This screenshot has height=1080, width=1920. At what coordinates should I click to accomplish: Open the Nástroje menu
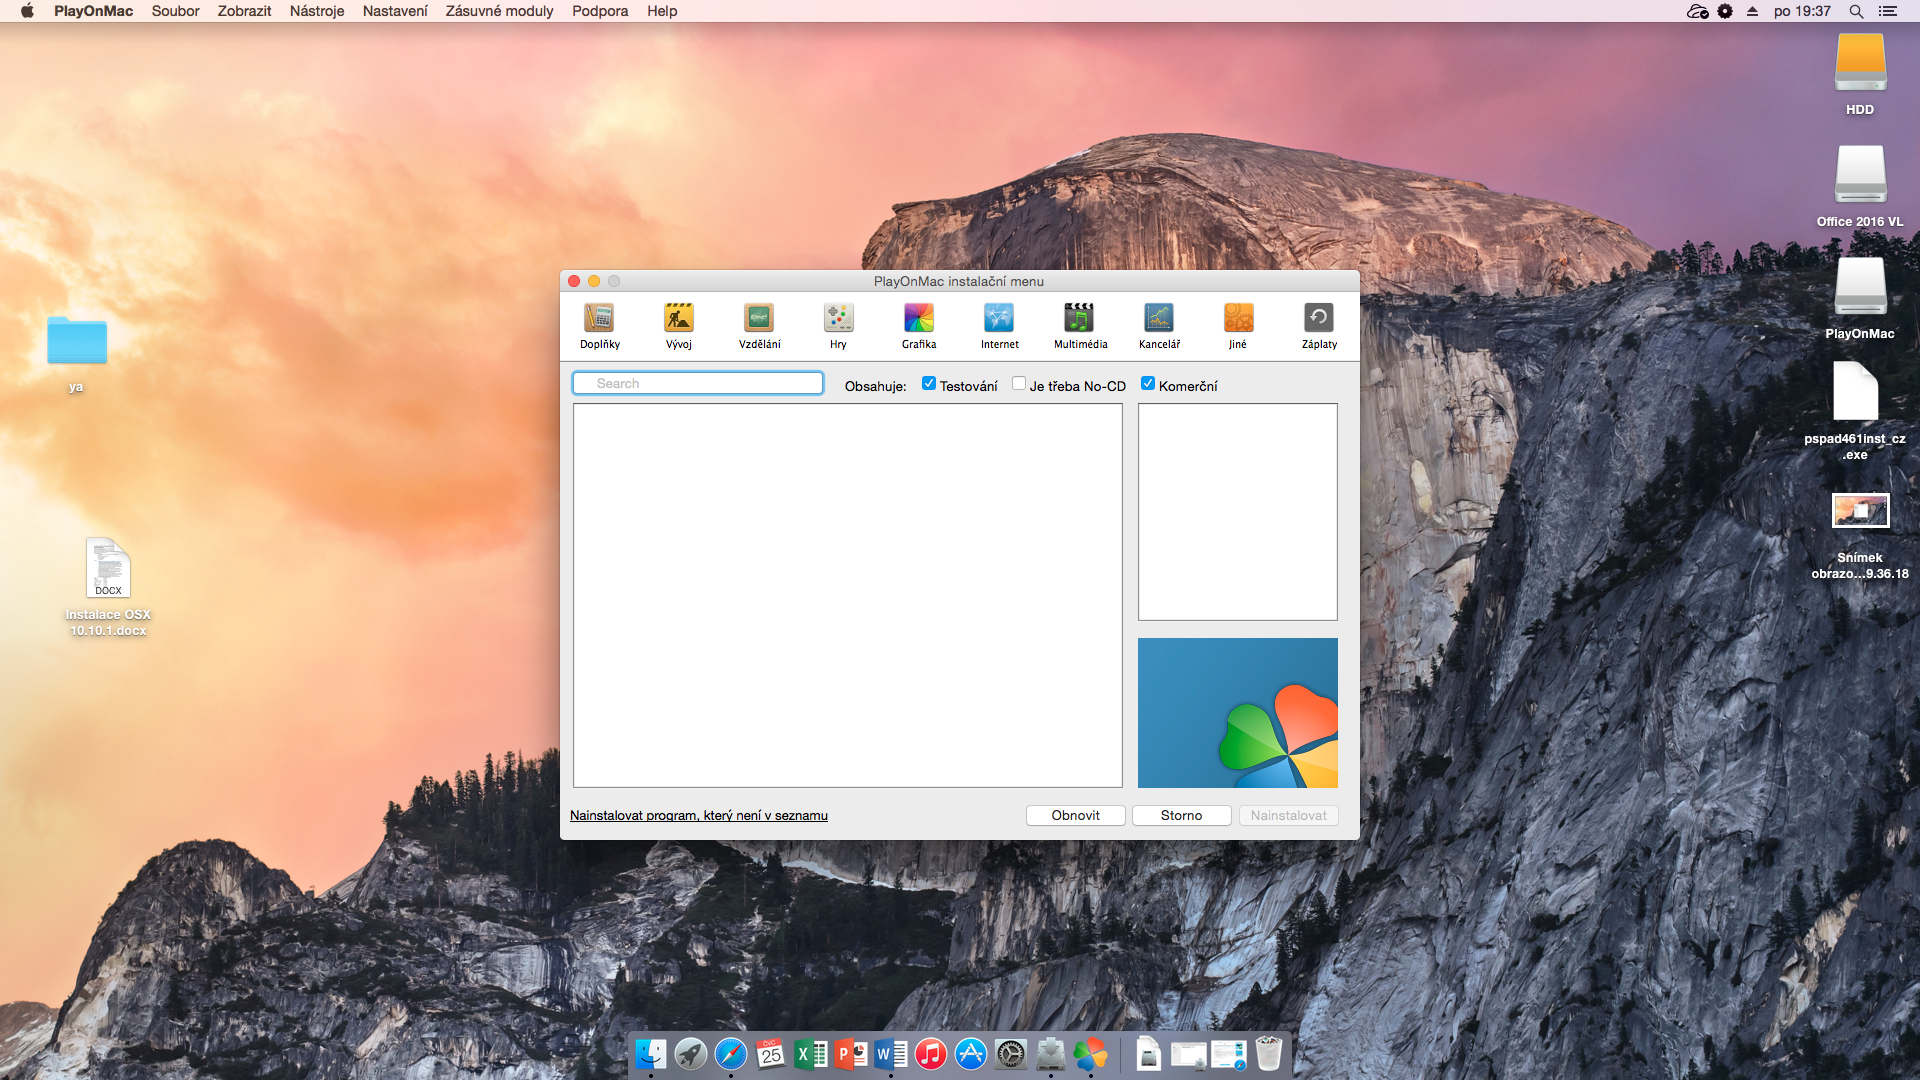(x=315, y=11)
